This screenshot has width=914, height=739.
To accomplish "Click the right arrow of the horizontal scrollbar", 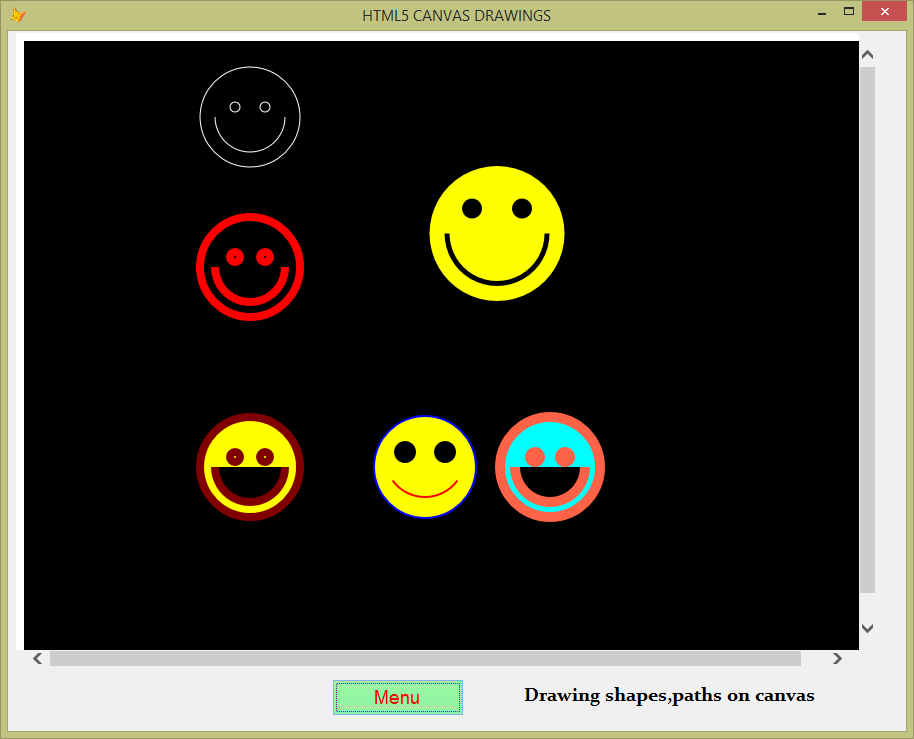I will (x=837, y=658).
